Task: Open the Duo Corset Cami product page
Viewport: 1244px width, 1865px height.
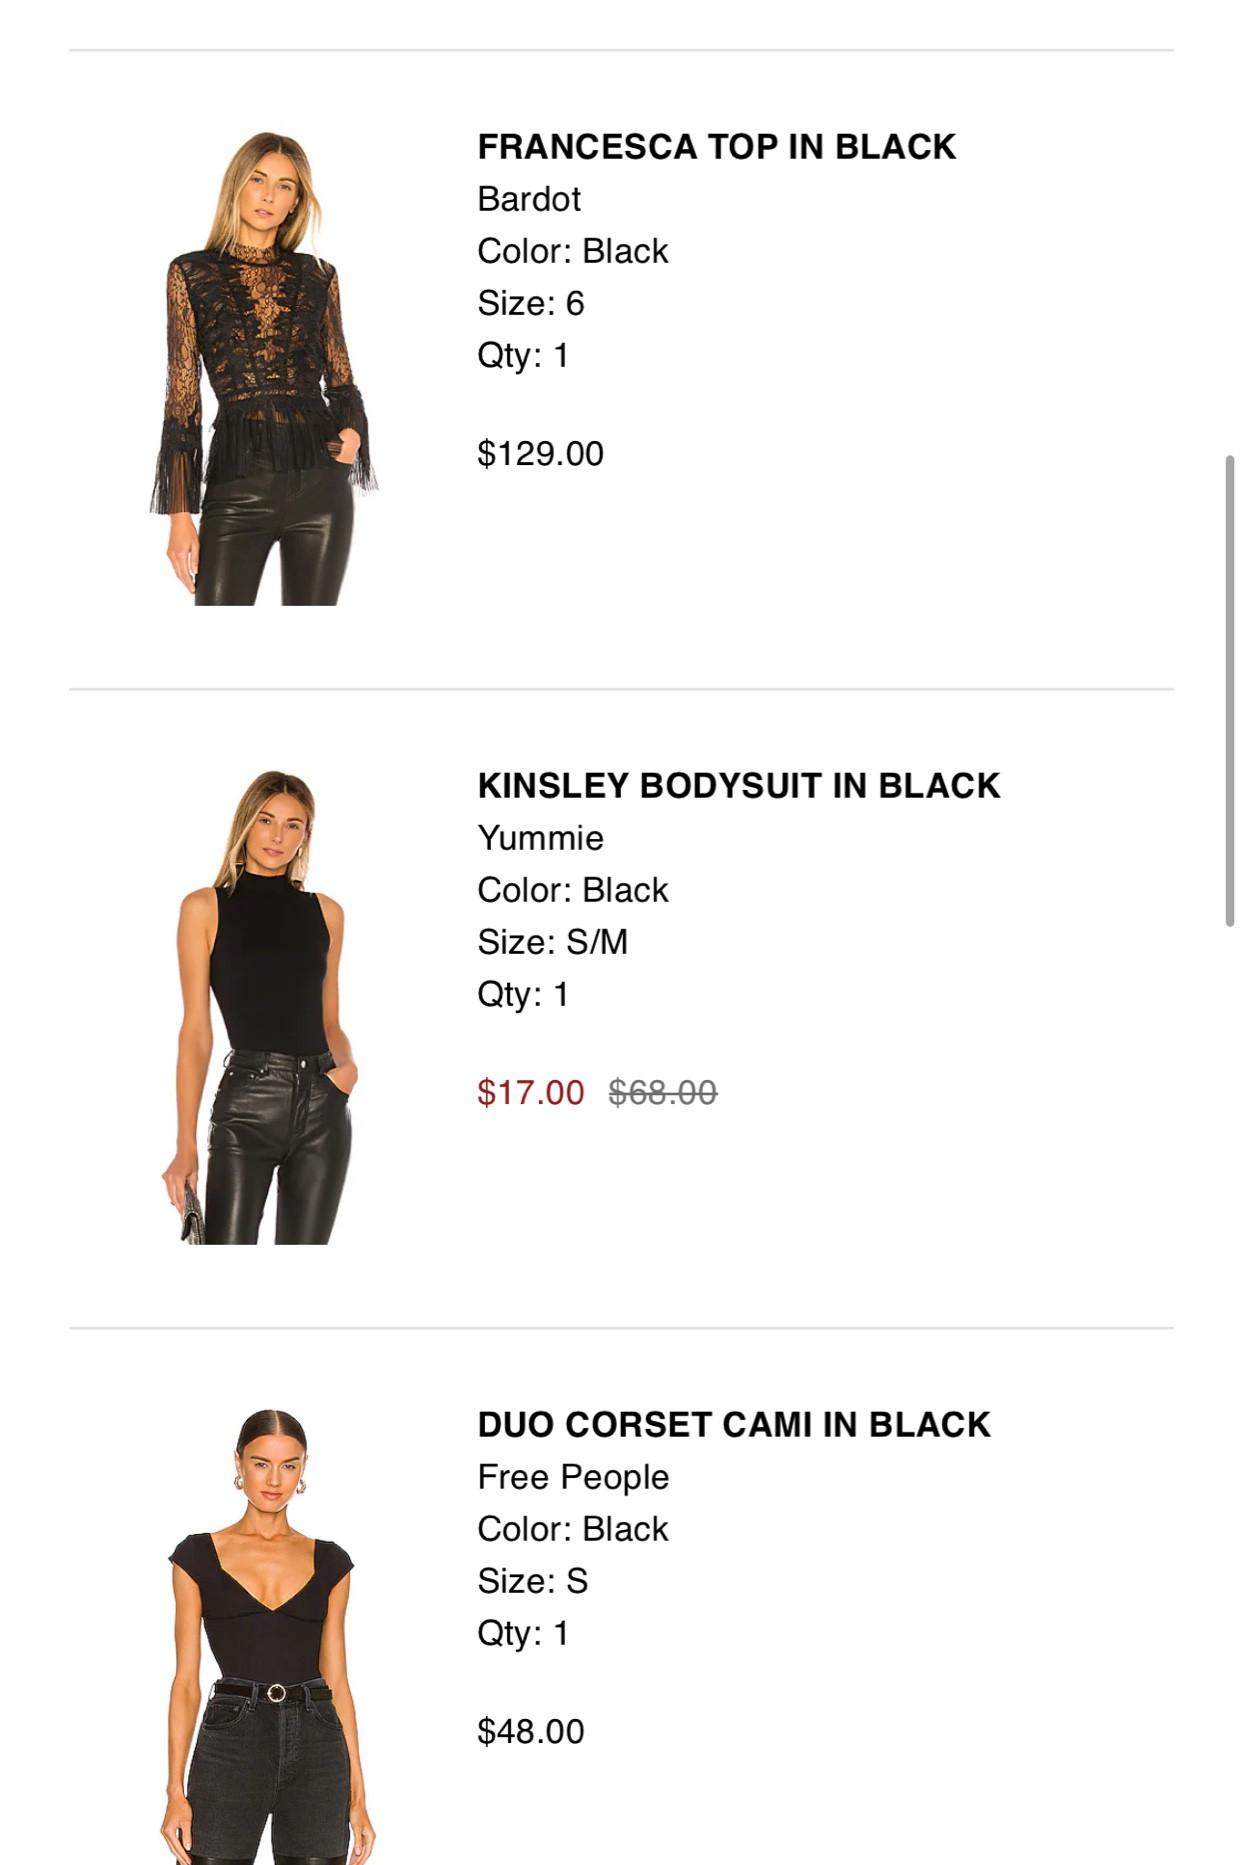Action: [734, 1423]
